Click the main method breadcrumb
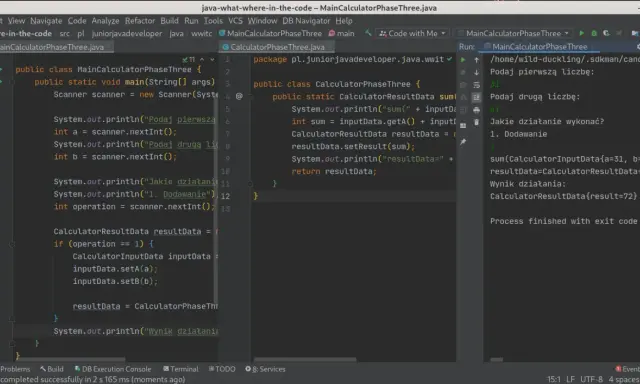Screen dimensions: 640x384 pyautogui.click(x=342, y=33)
